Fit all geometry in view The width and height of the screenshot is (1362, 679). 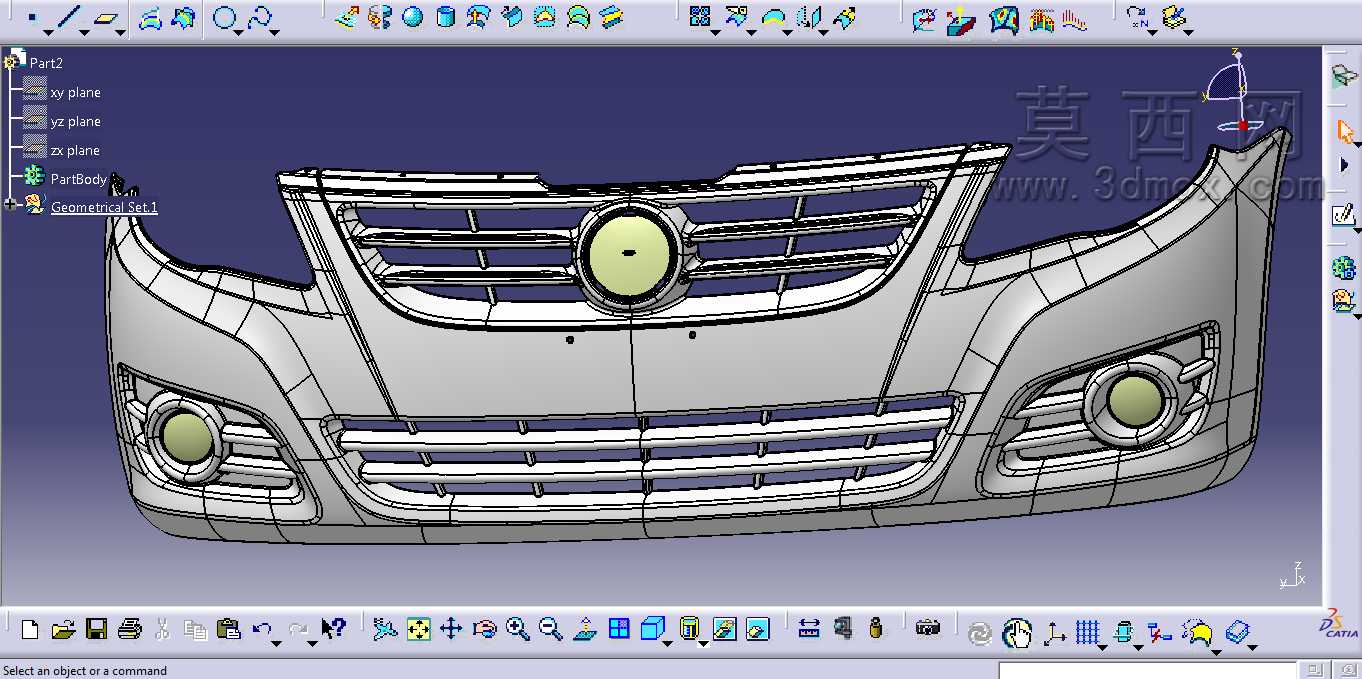418,629
